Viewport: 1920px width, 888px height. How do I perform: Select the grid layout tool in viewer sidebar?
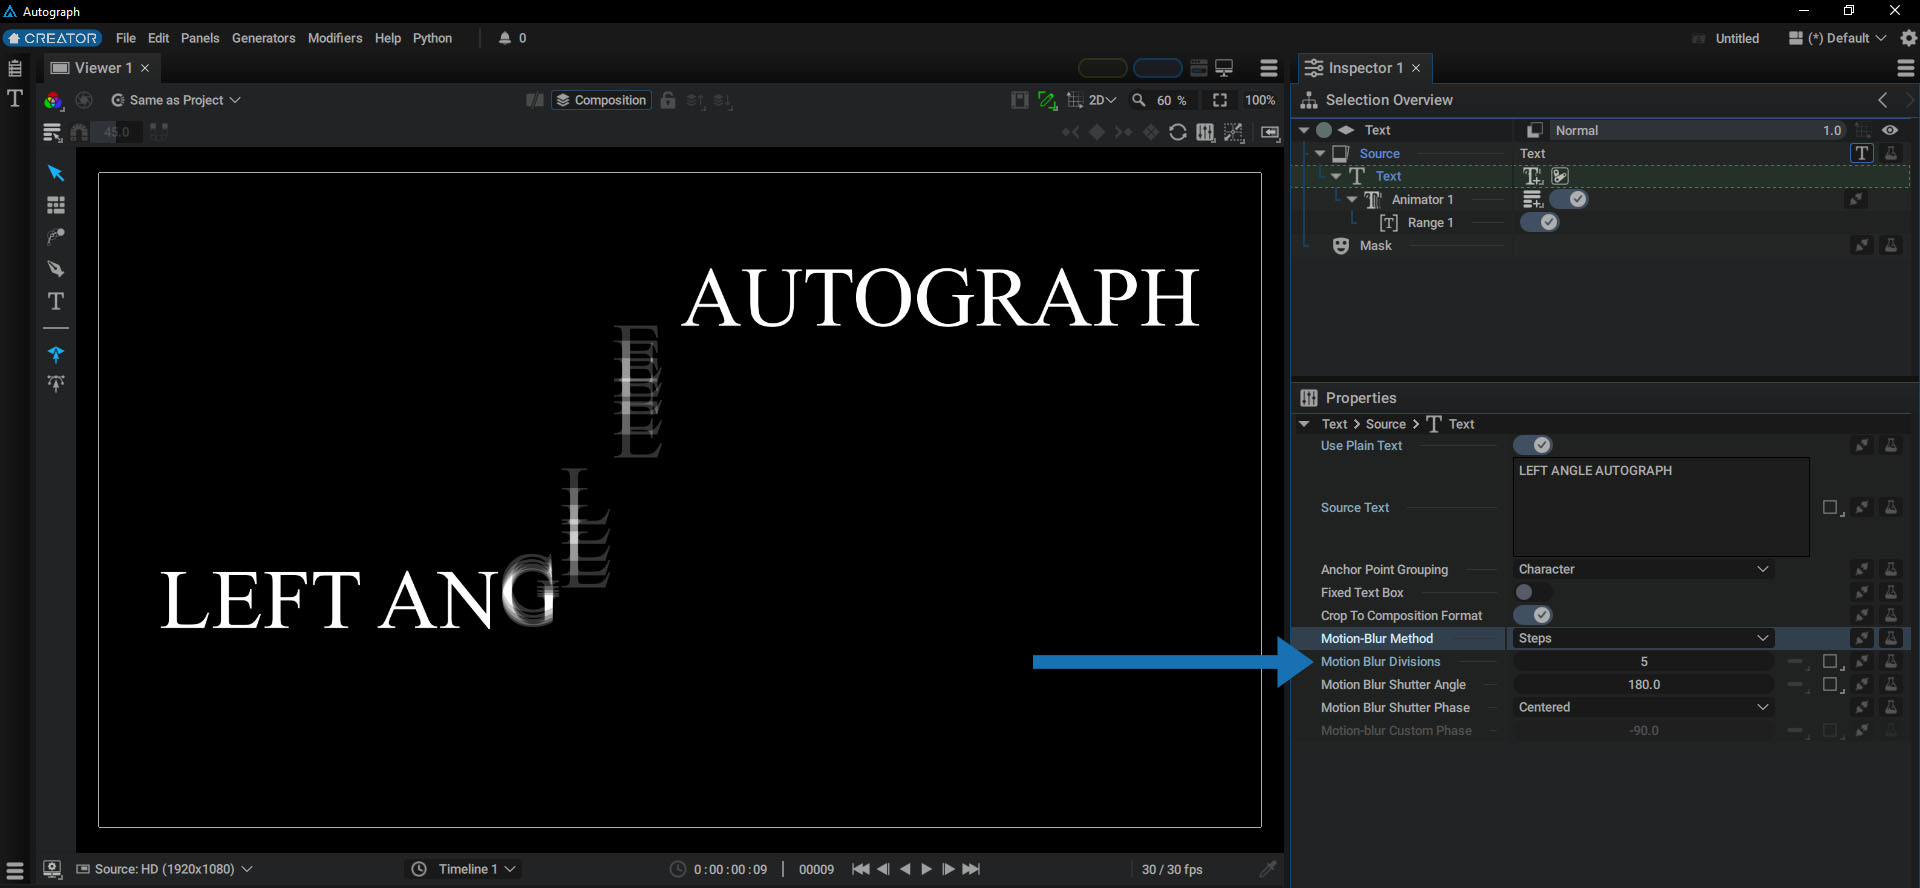pyautogui.click(x=56, y=205)
